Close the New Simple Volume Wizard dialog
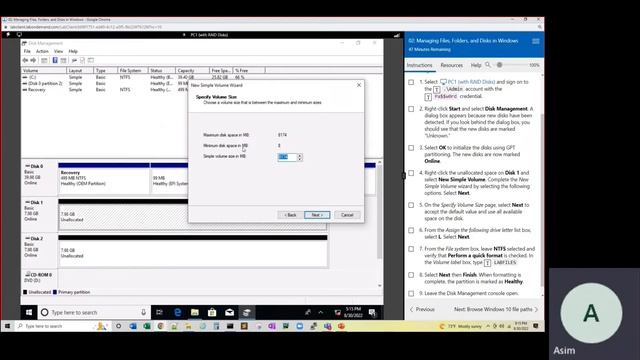The image size is (640, 360). point(359,85)
